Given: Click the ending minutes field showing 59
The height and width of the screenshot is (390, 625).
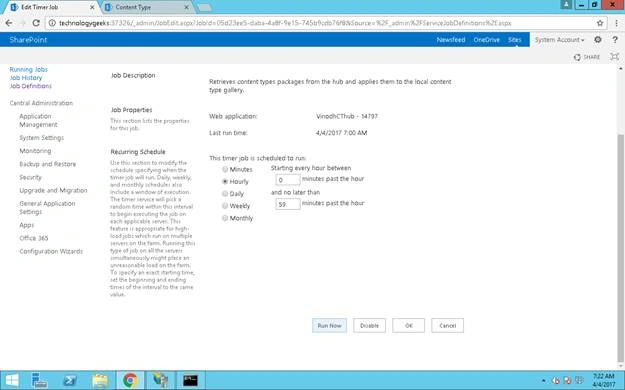Looking at the screenshot, I should (x=288, y=204).
